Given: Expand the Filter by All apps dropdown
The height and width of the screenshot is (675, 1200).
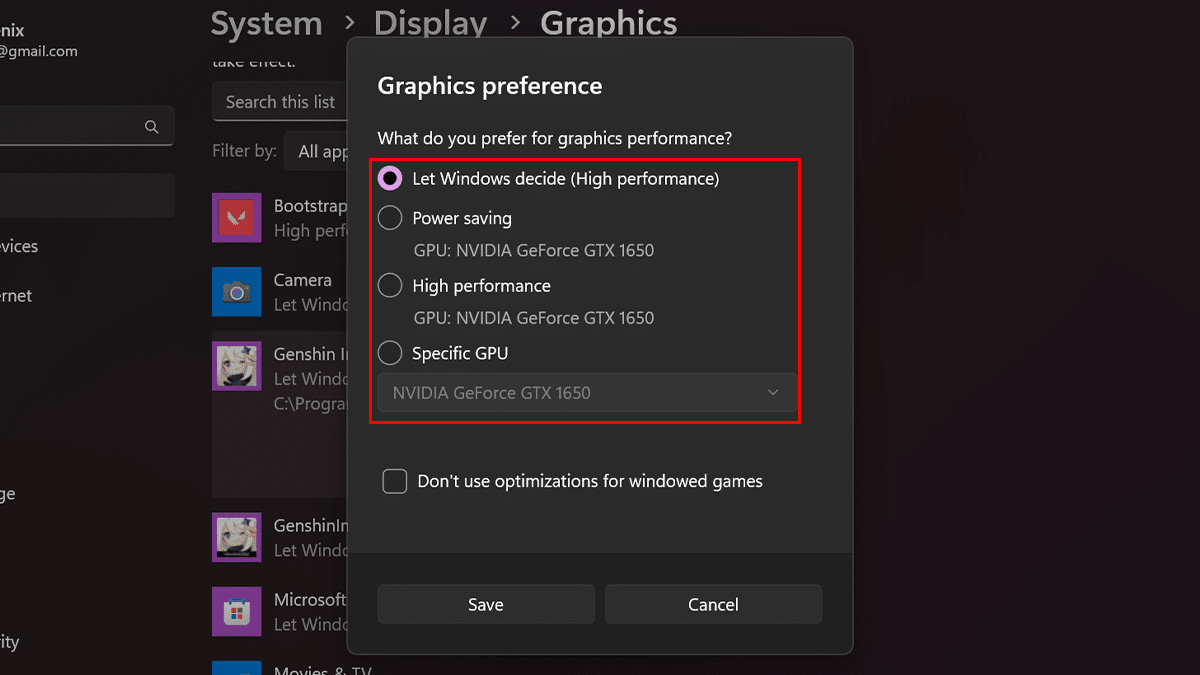Looking at the screenshot, I should click(x=318, y=151).
